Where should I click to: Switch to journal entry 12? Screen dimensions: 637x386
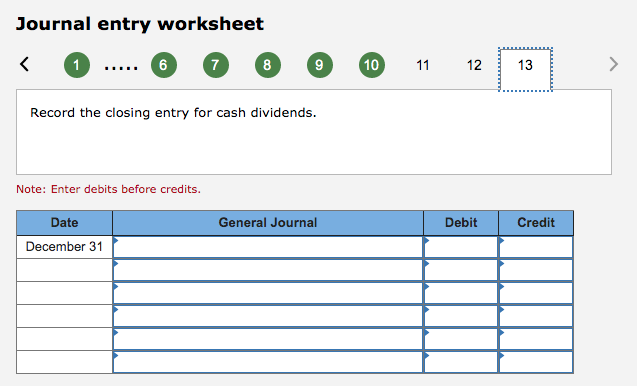coord(474,65)
